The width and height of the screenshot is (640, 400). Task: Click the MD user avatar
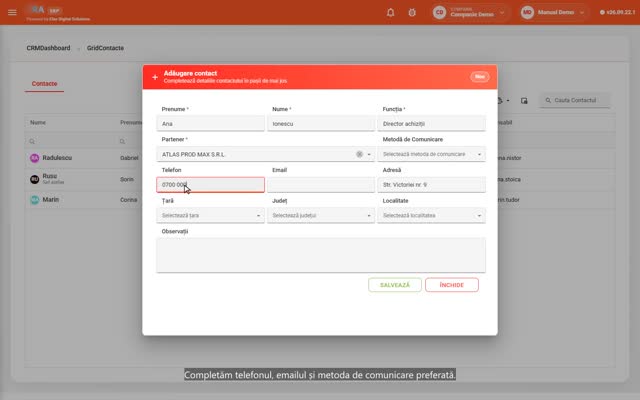point(527,13)
